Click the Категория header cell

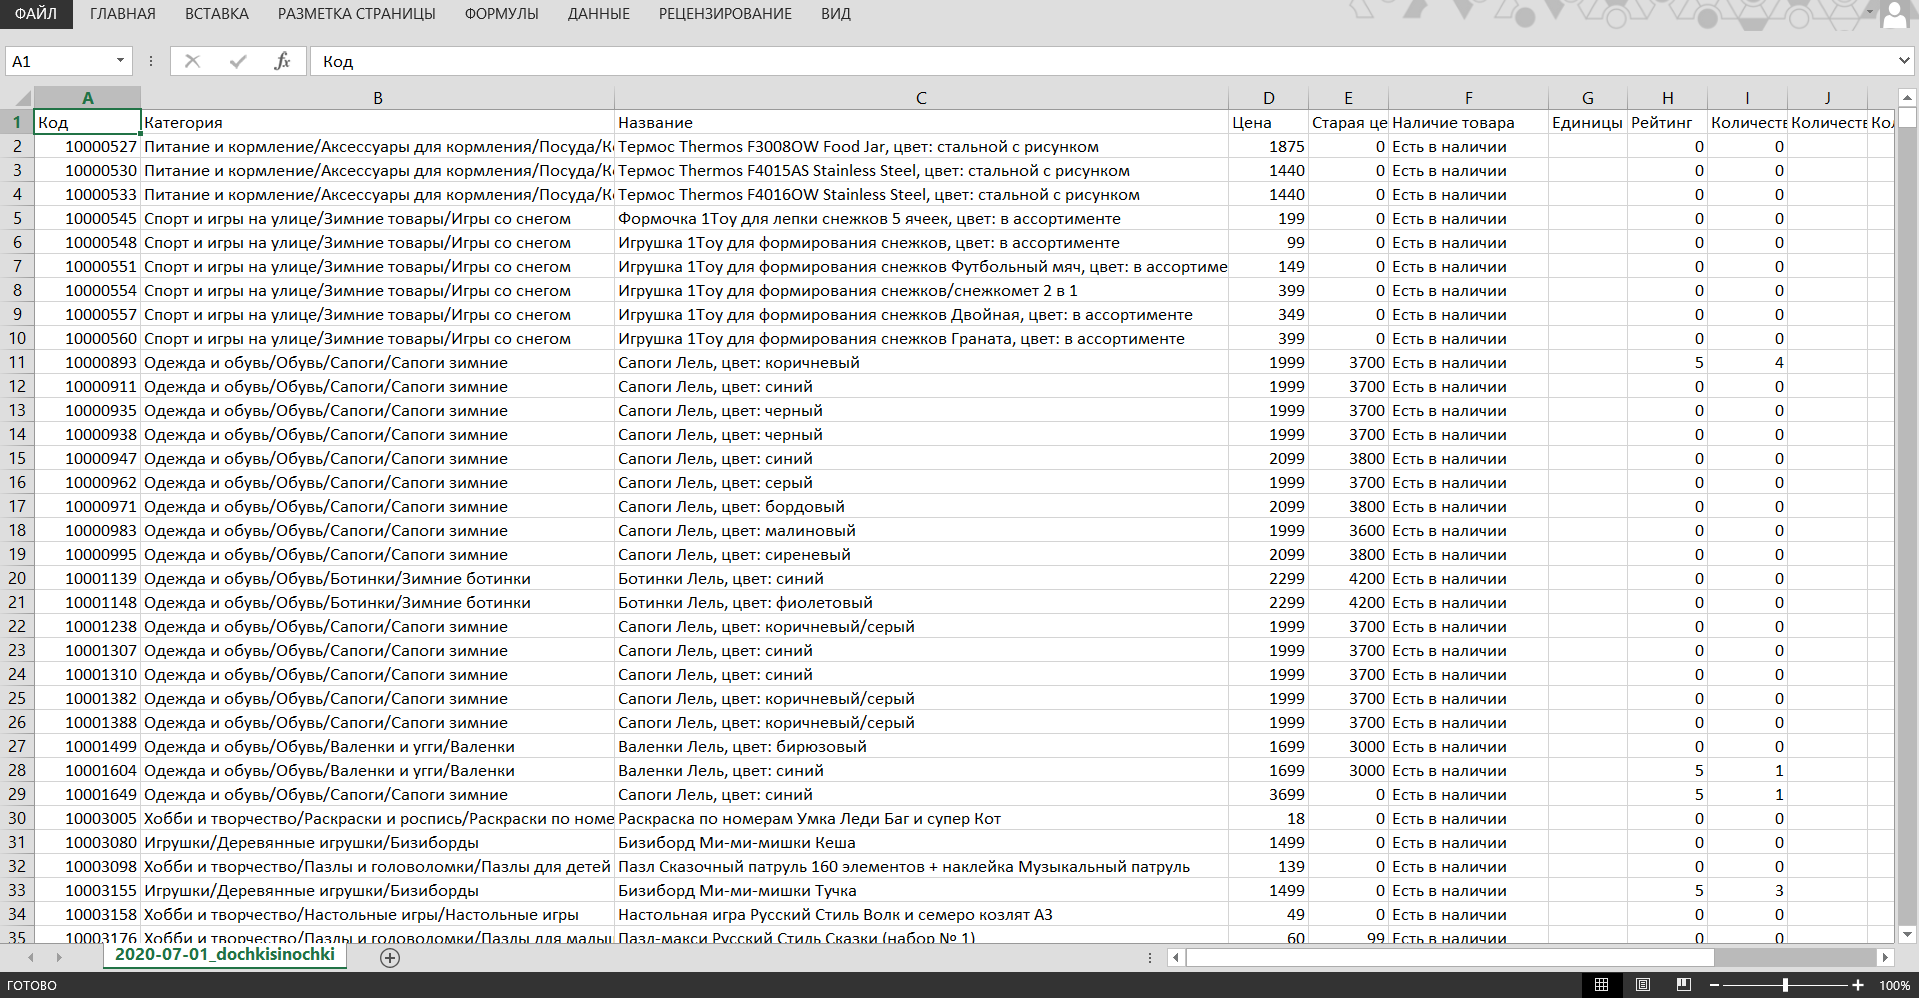point(378,122)
